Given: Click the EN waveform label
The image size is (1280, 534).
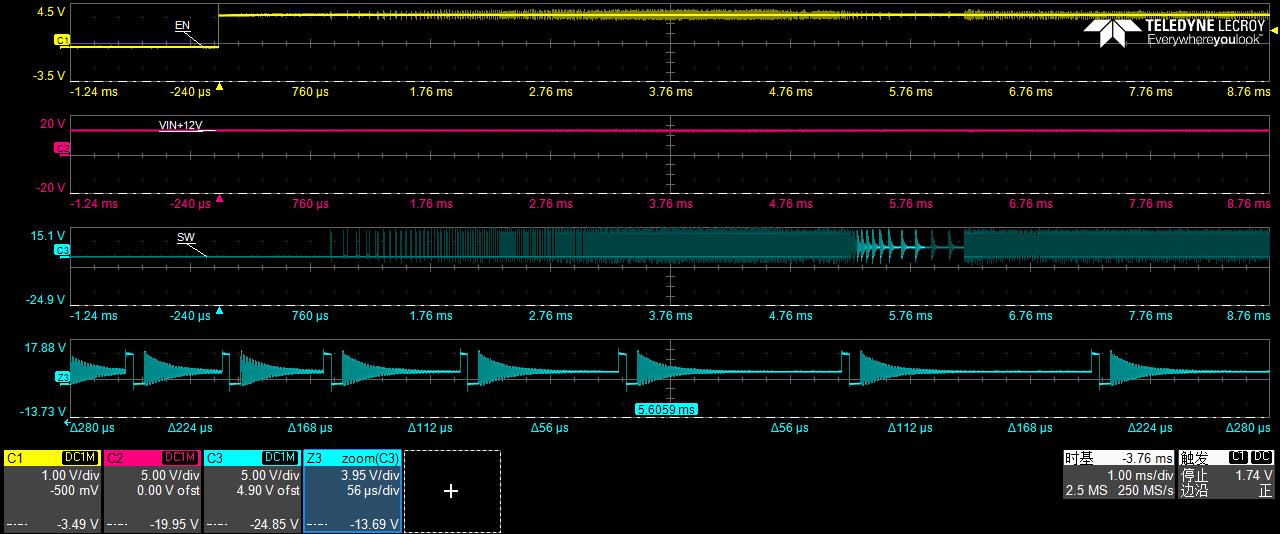Looking at the screenshot, I should 182,26.
